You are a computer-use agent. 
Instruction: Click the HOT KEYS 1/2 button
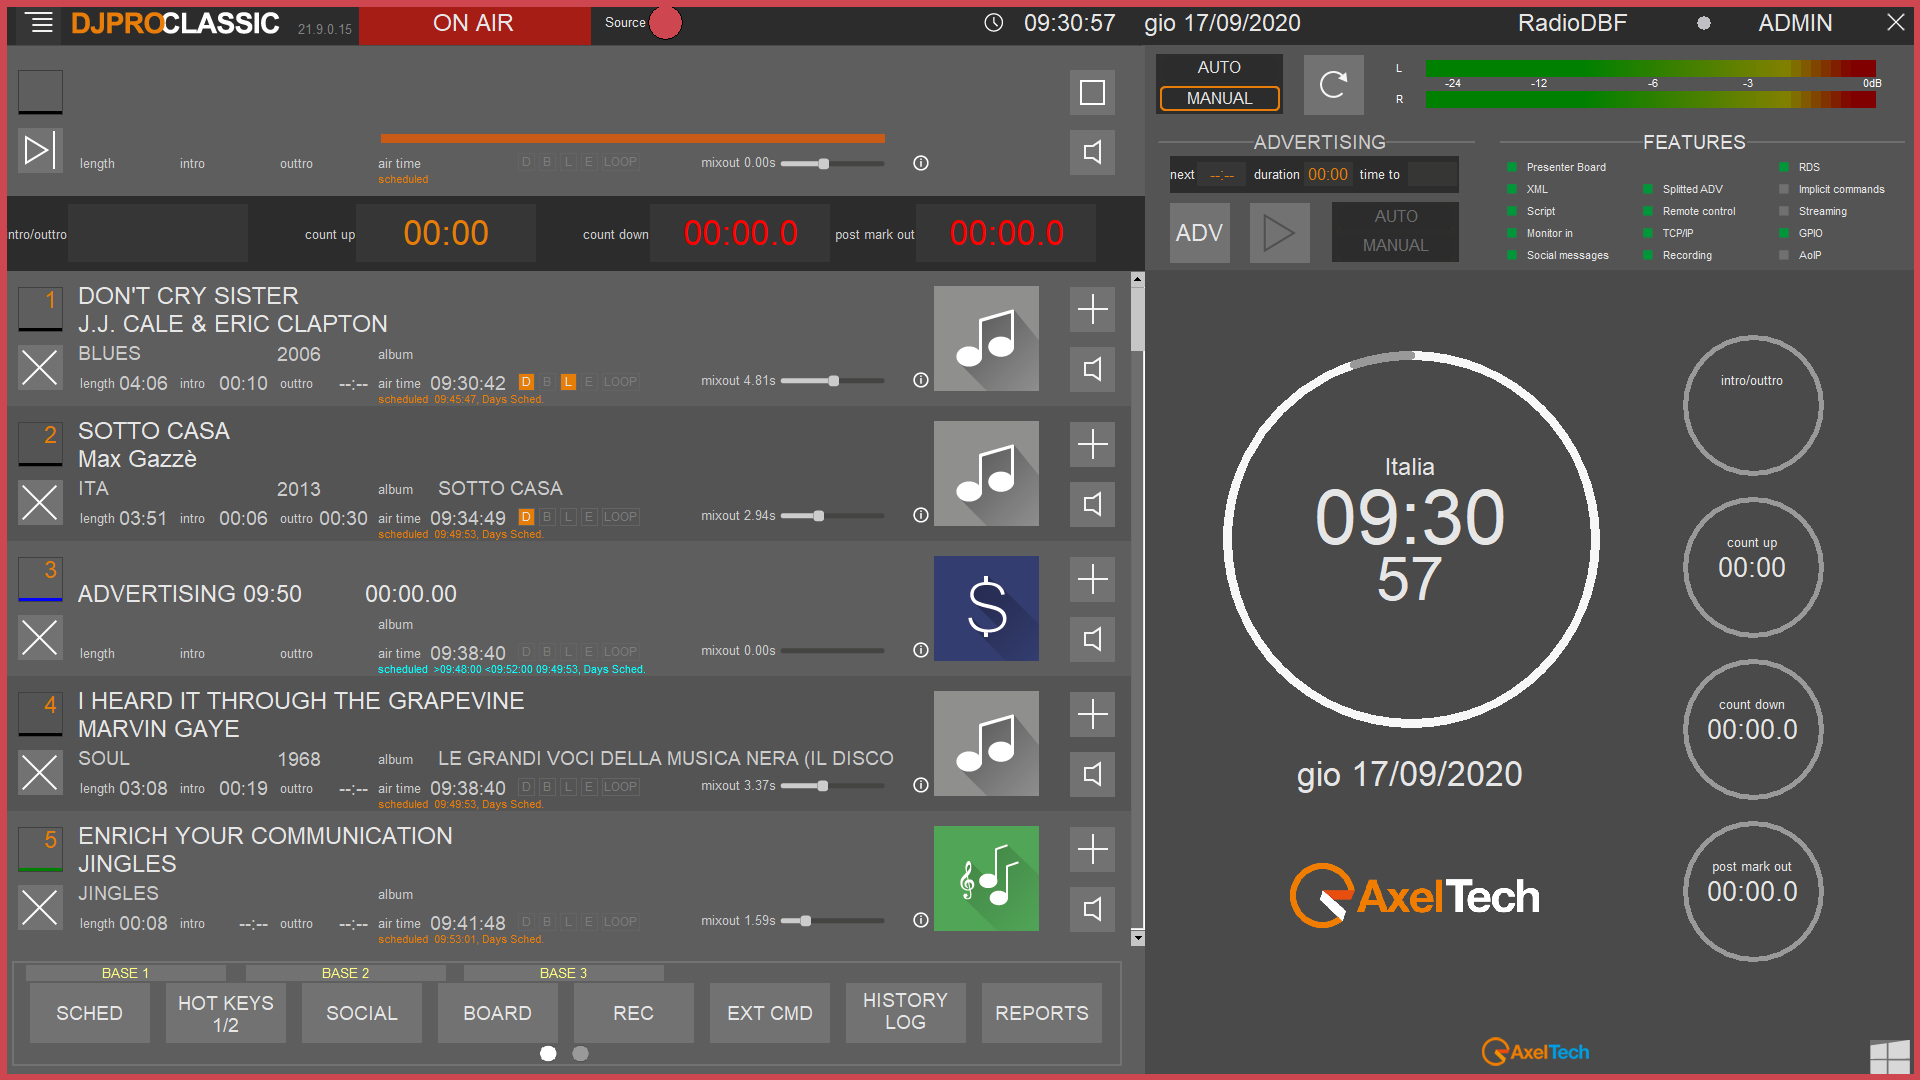[x=225, y=1012]
